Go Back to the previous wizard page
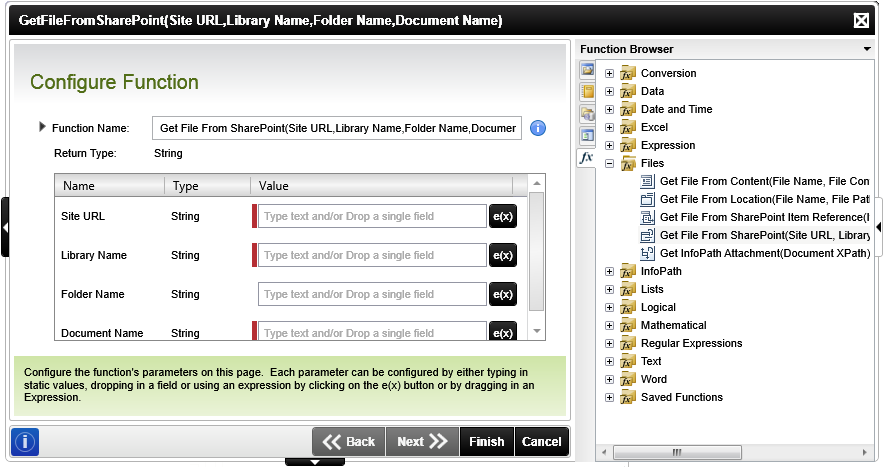 [349, 442]
